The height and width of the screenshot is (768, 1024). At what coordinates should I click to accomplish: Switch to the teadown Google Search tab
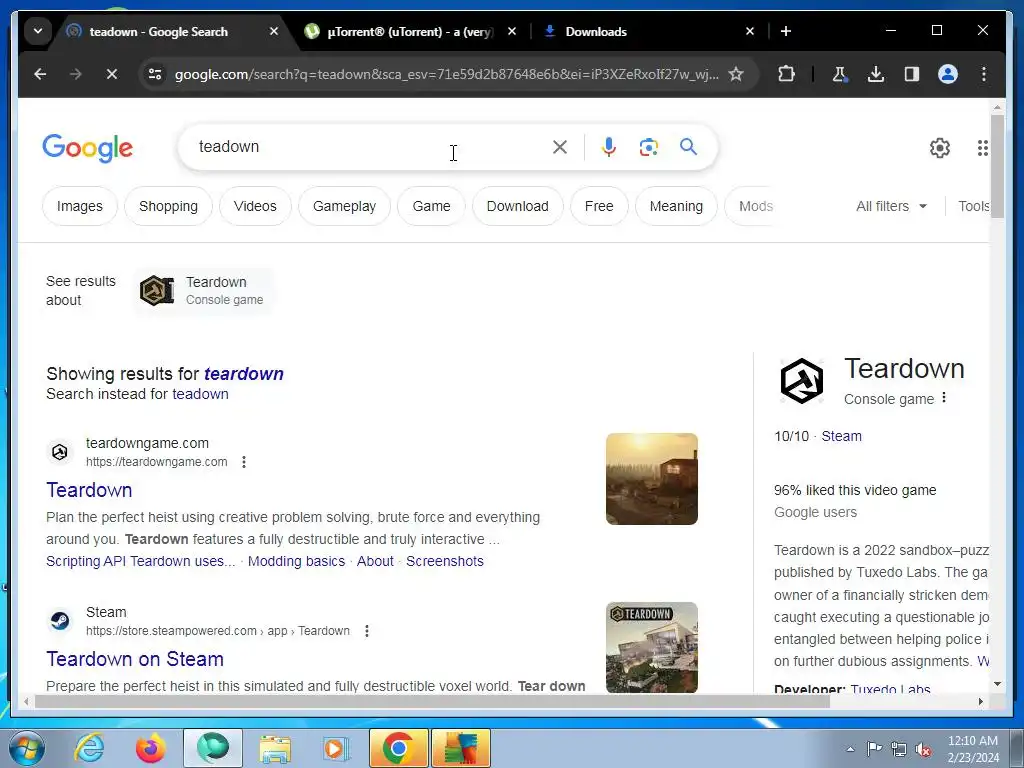159,31
